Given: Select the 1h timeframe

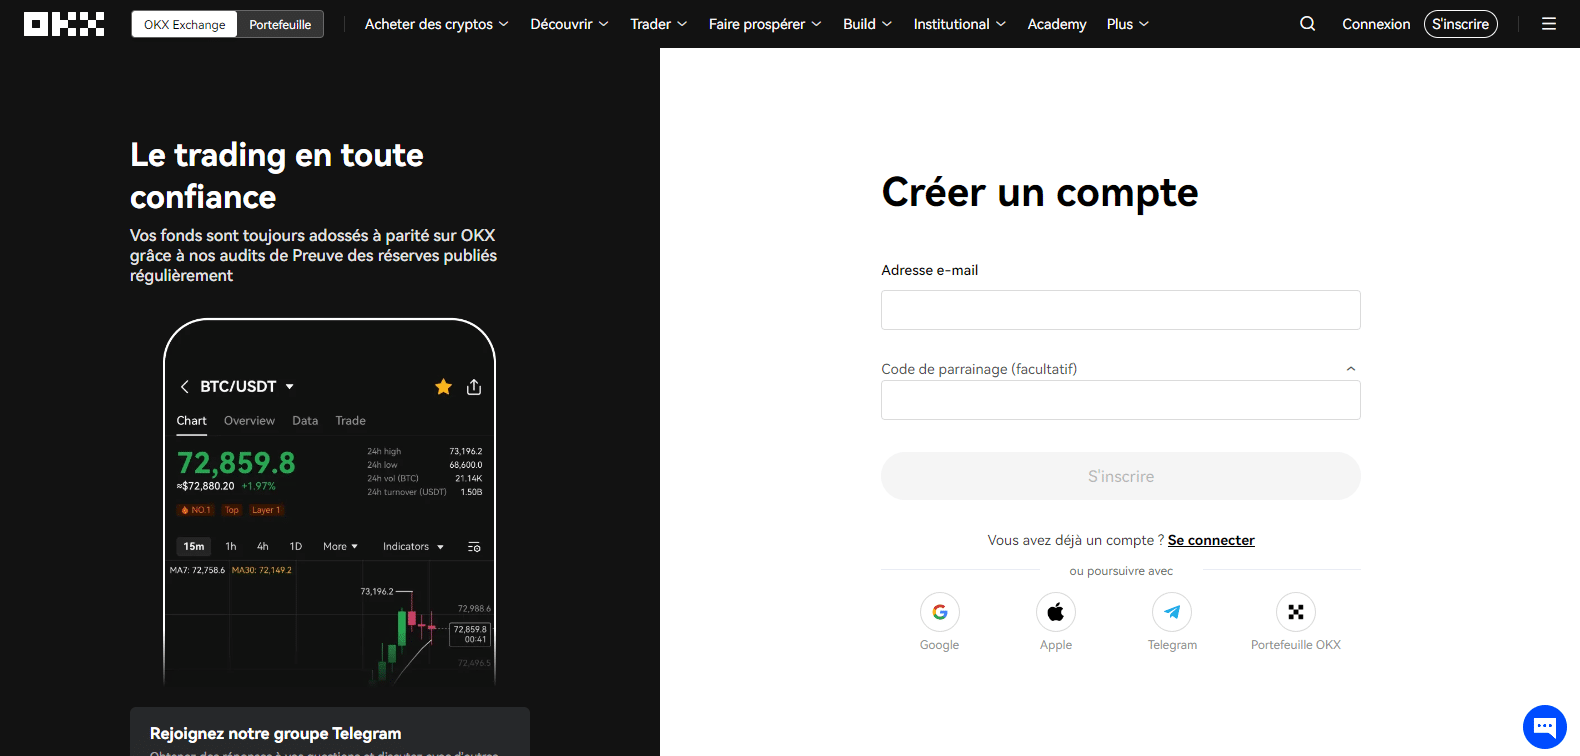Looking at the screenshot, I should pyautogui.click(x=231, y=547).
